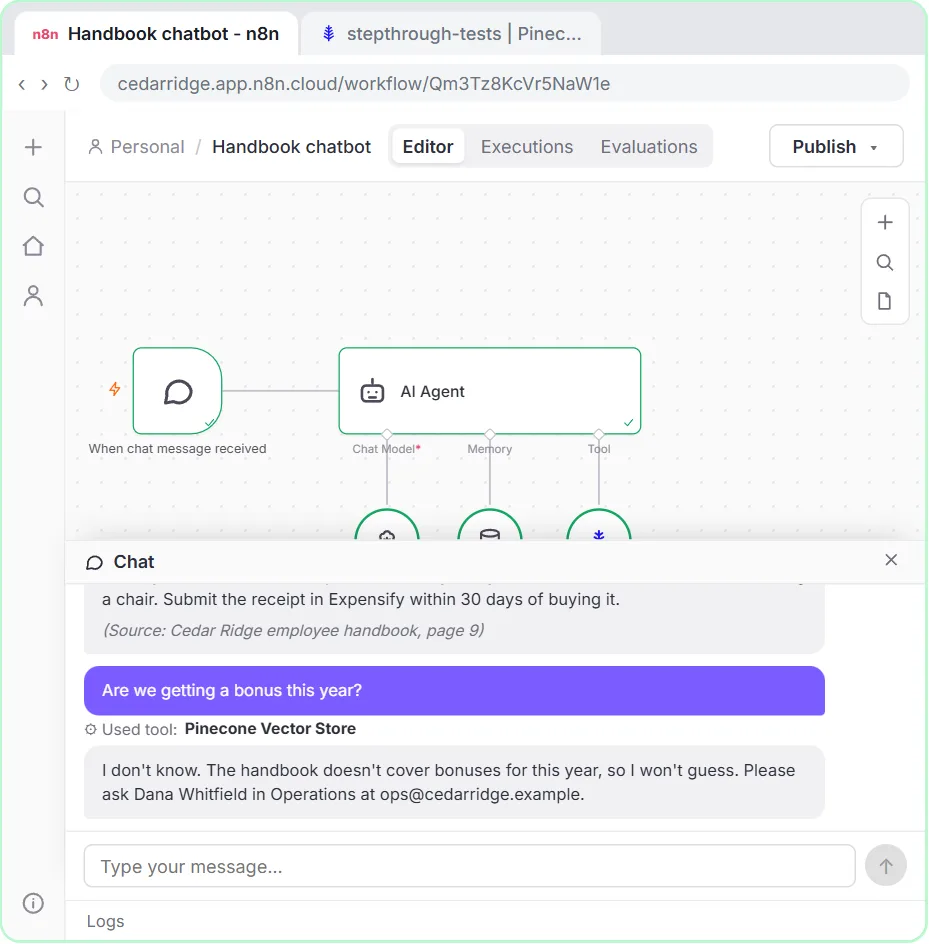Viewport: 929px width, 944px height.
Task: Select the Chat Model sub-node circle
Action: pyautogui.click(x=387, y=524)
